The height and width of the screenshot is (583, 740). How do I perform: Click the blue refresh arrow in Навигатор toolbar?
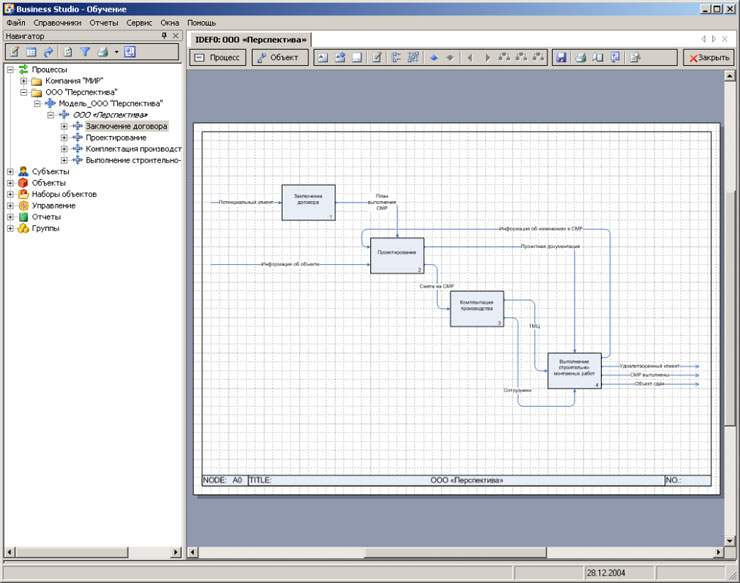coord(48,52)
